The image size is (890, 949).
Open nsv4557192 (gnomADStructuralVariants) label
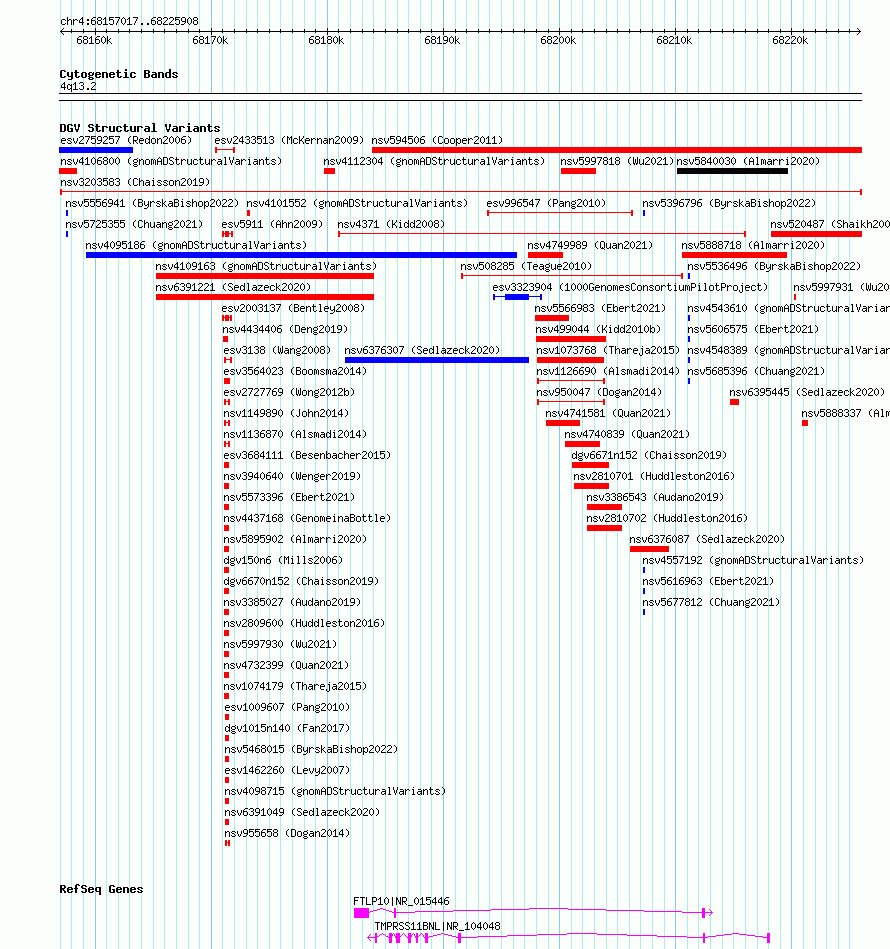coord(753,560)
